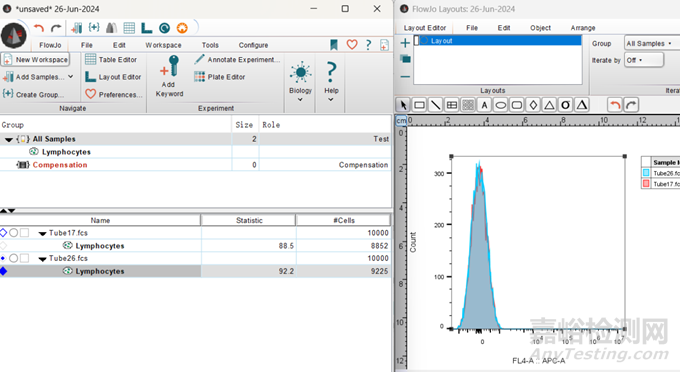Click the Add Keyword icon
Image resolution: width=680 pixels, height=372 pixels.
point(169,75)
